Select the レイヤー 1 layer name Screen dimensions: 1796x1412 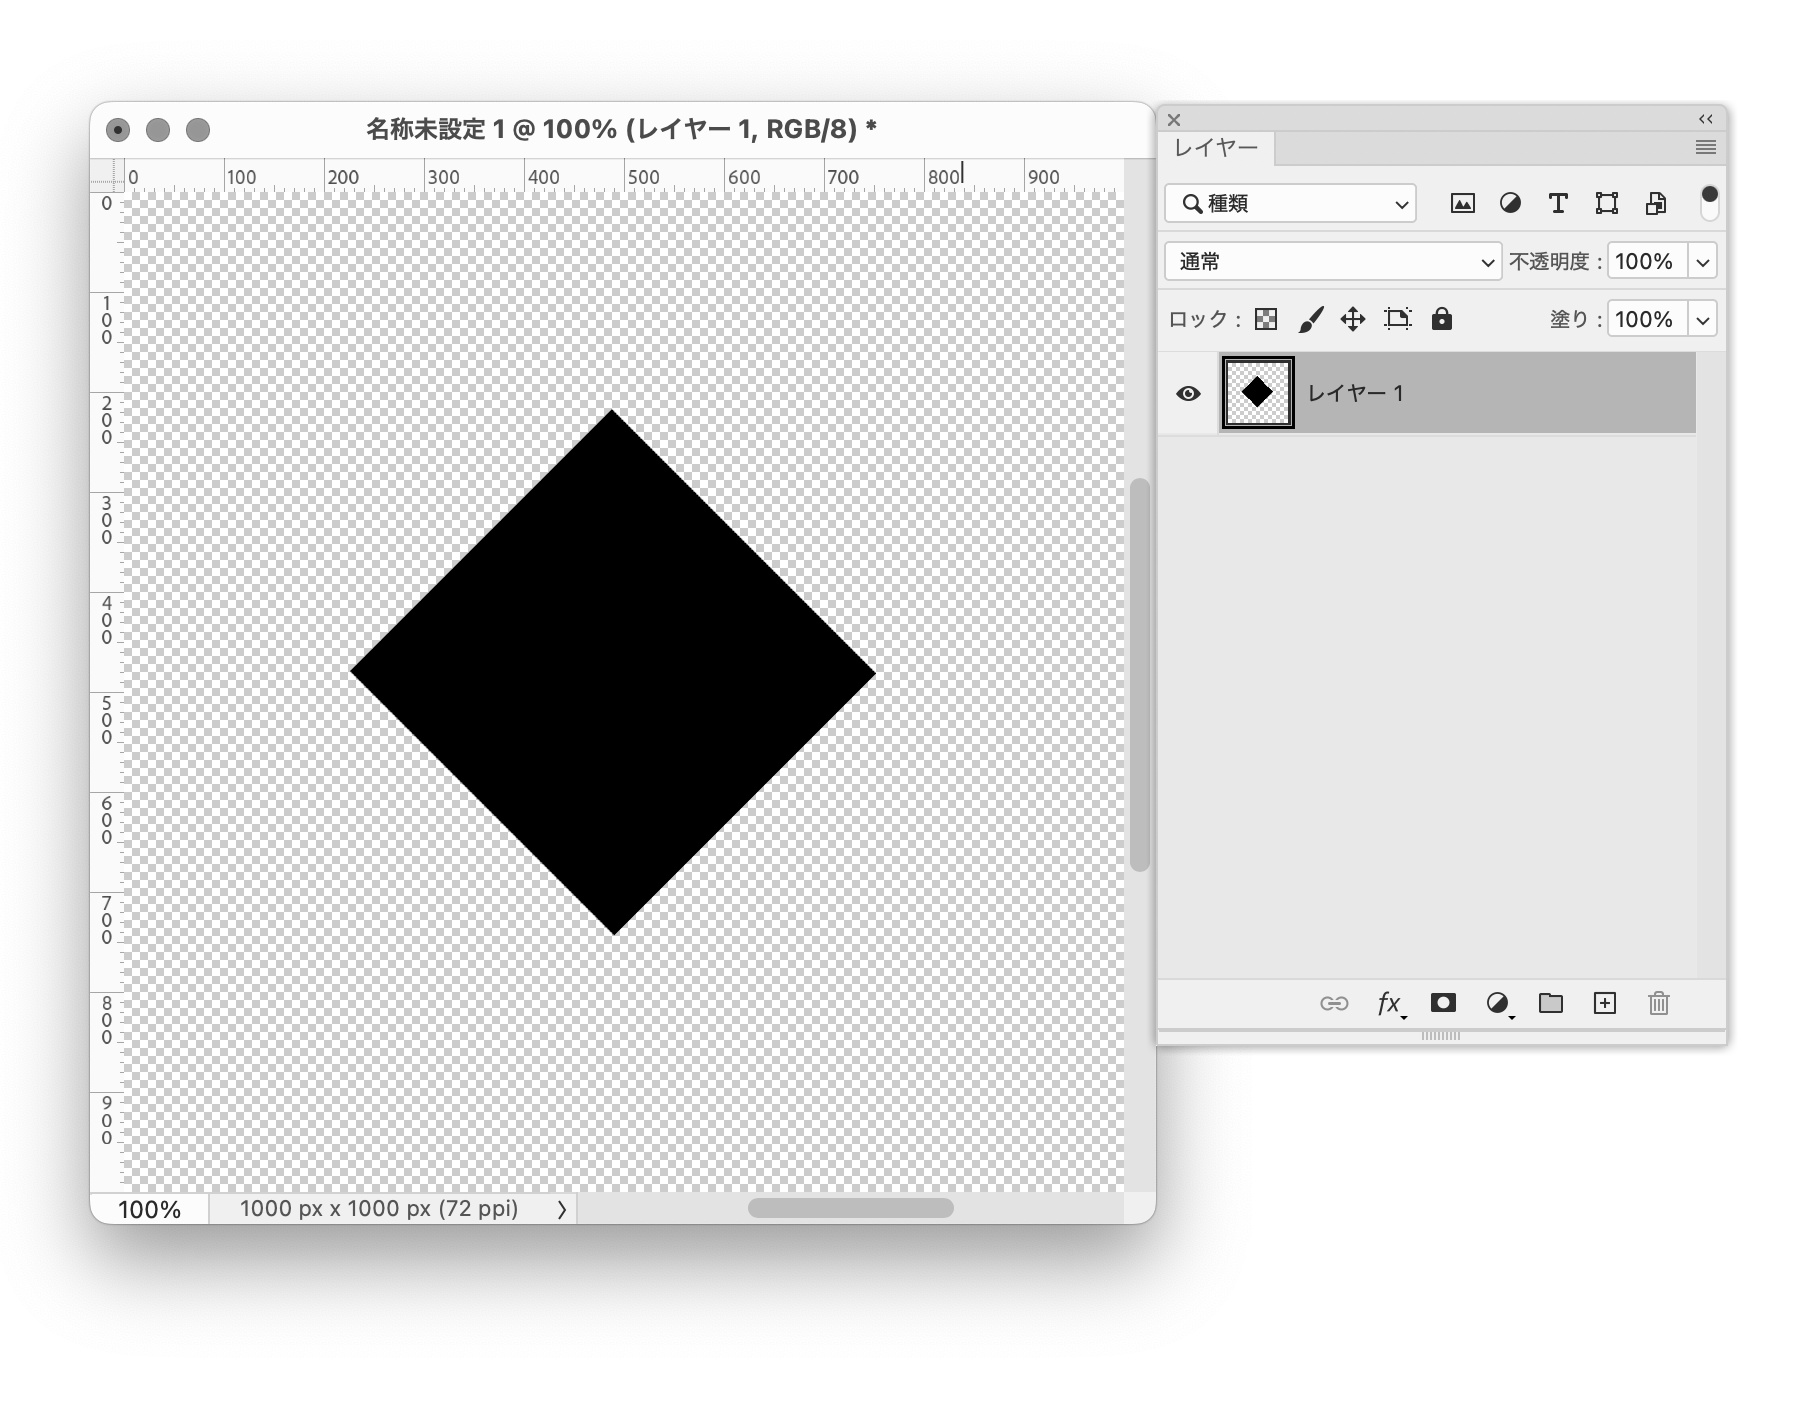click(1355, 393)
